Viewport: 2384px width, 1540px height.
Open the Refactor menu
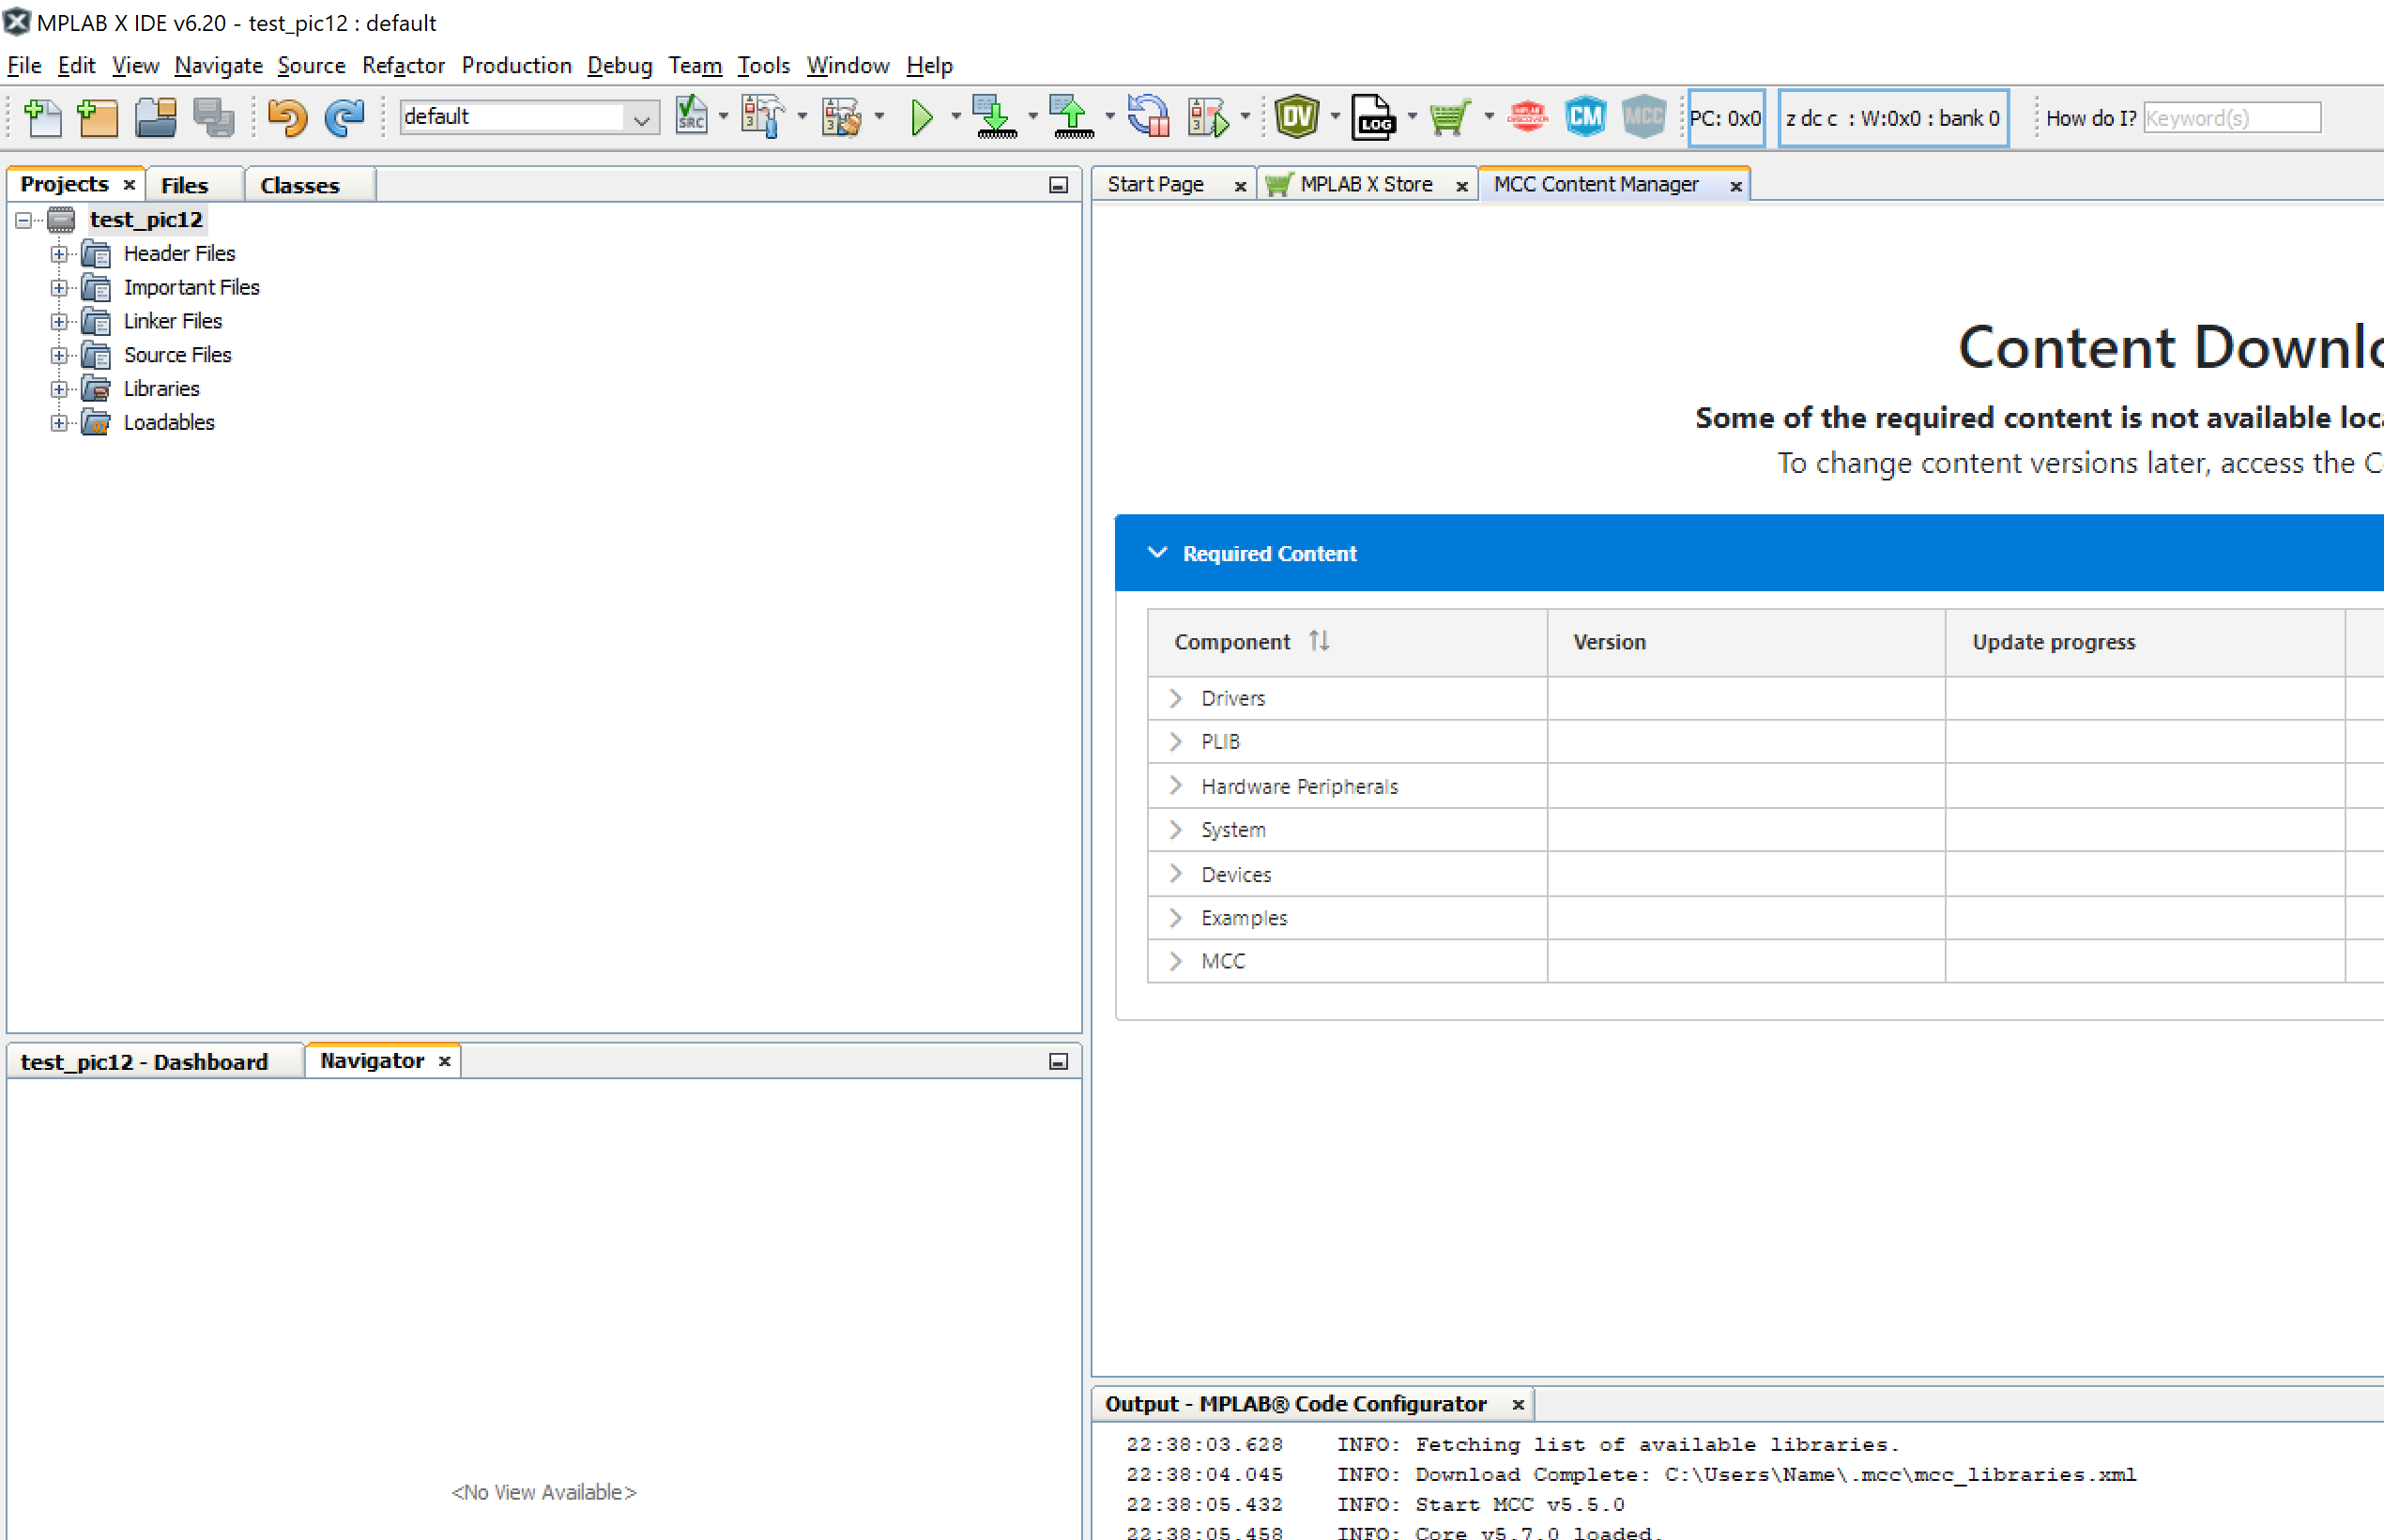click(x=403, y=66)
